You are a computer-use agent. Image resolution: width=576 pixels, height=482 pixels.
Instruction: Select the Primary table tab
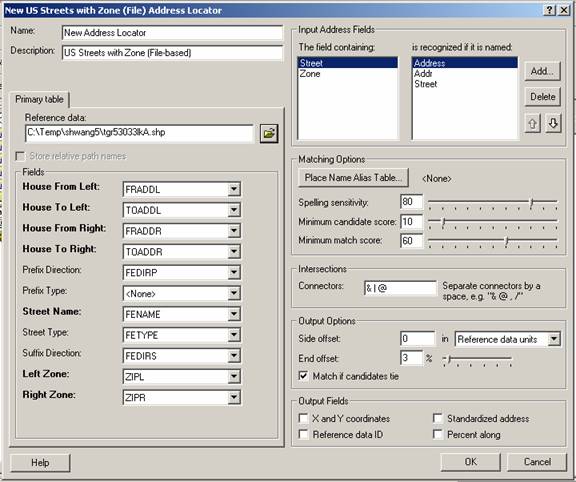coord(39,99)
